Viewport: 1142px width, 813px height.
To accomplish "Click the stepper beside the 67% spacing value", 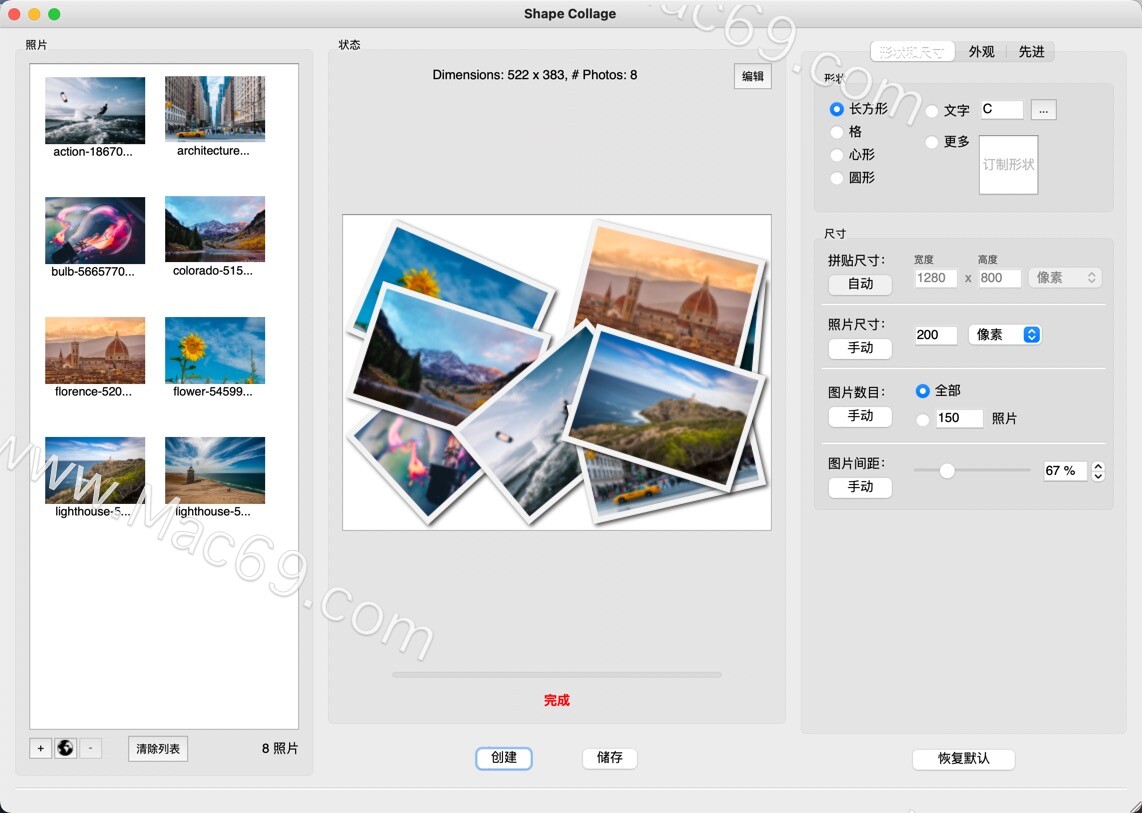I will 1097,470.
